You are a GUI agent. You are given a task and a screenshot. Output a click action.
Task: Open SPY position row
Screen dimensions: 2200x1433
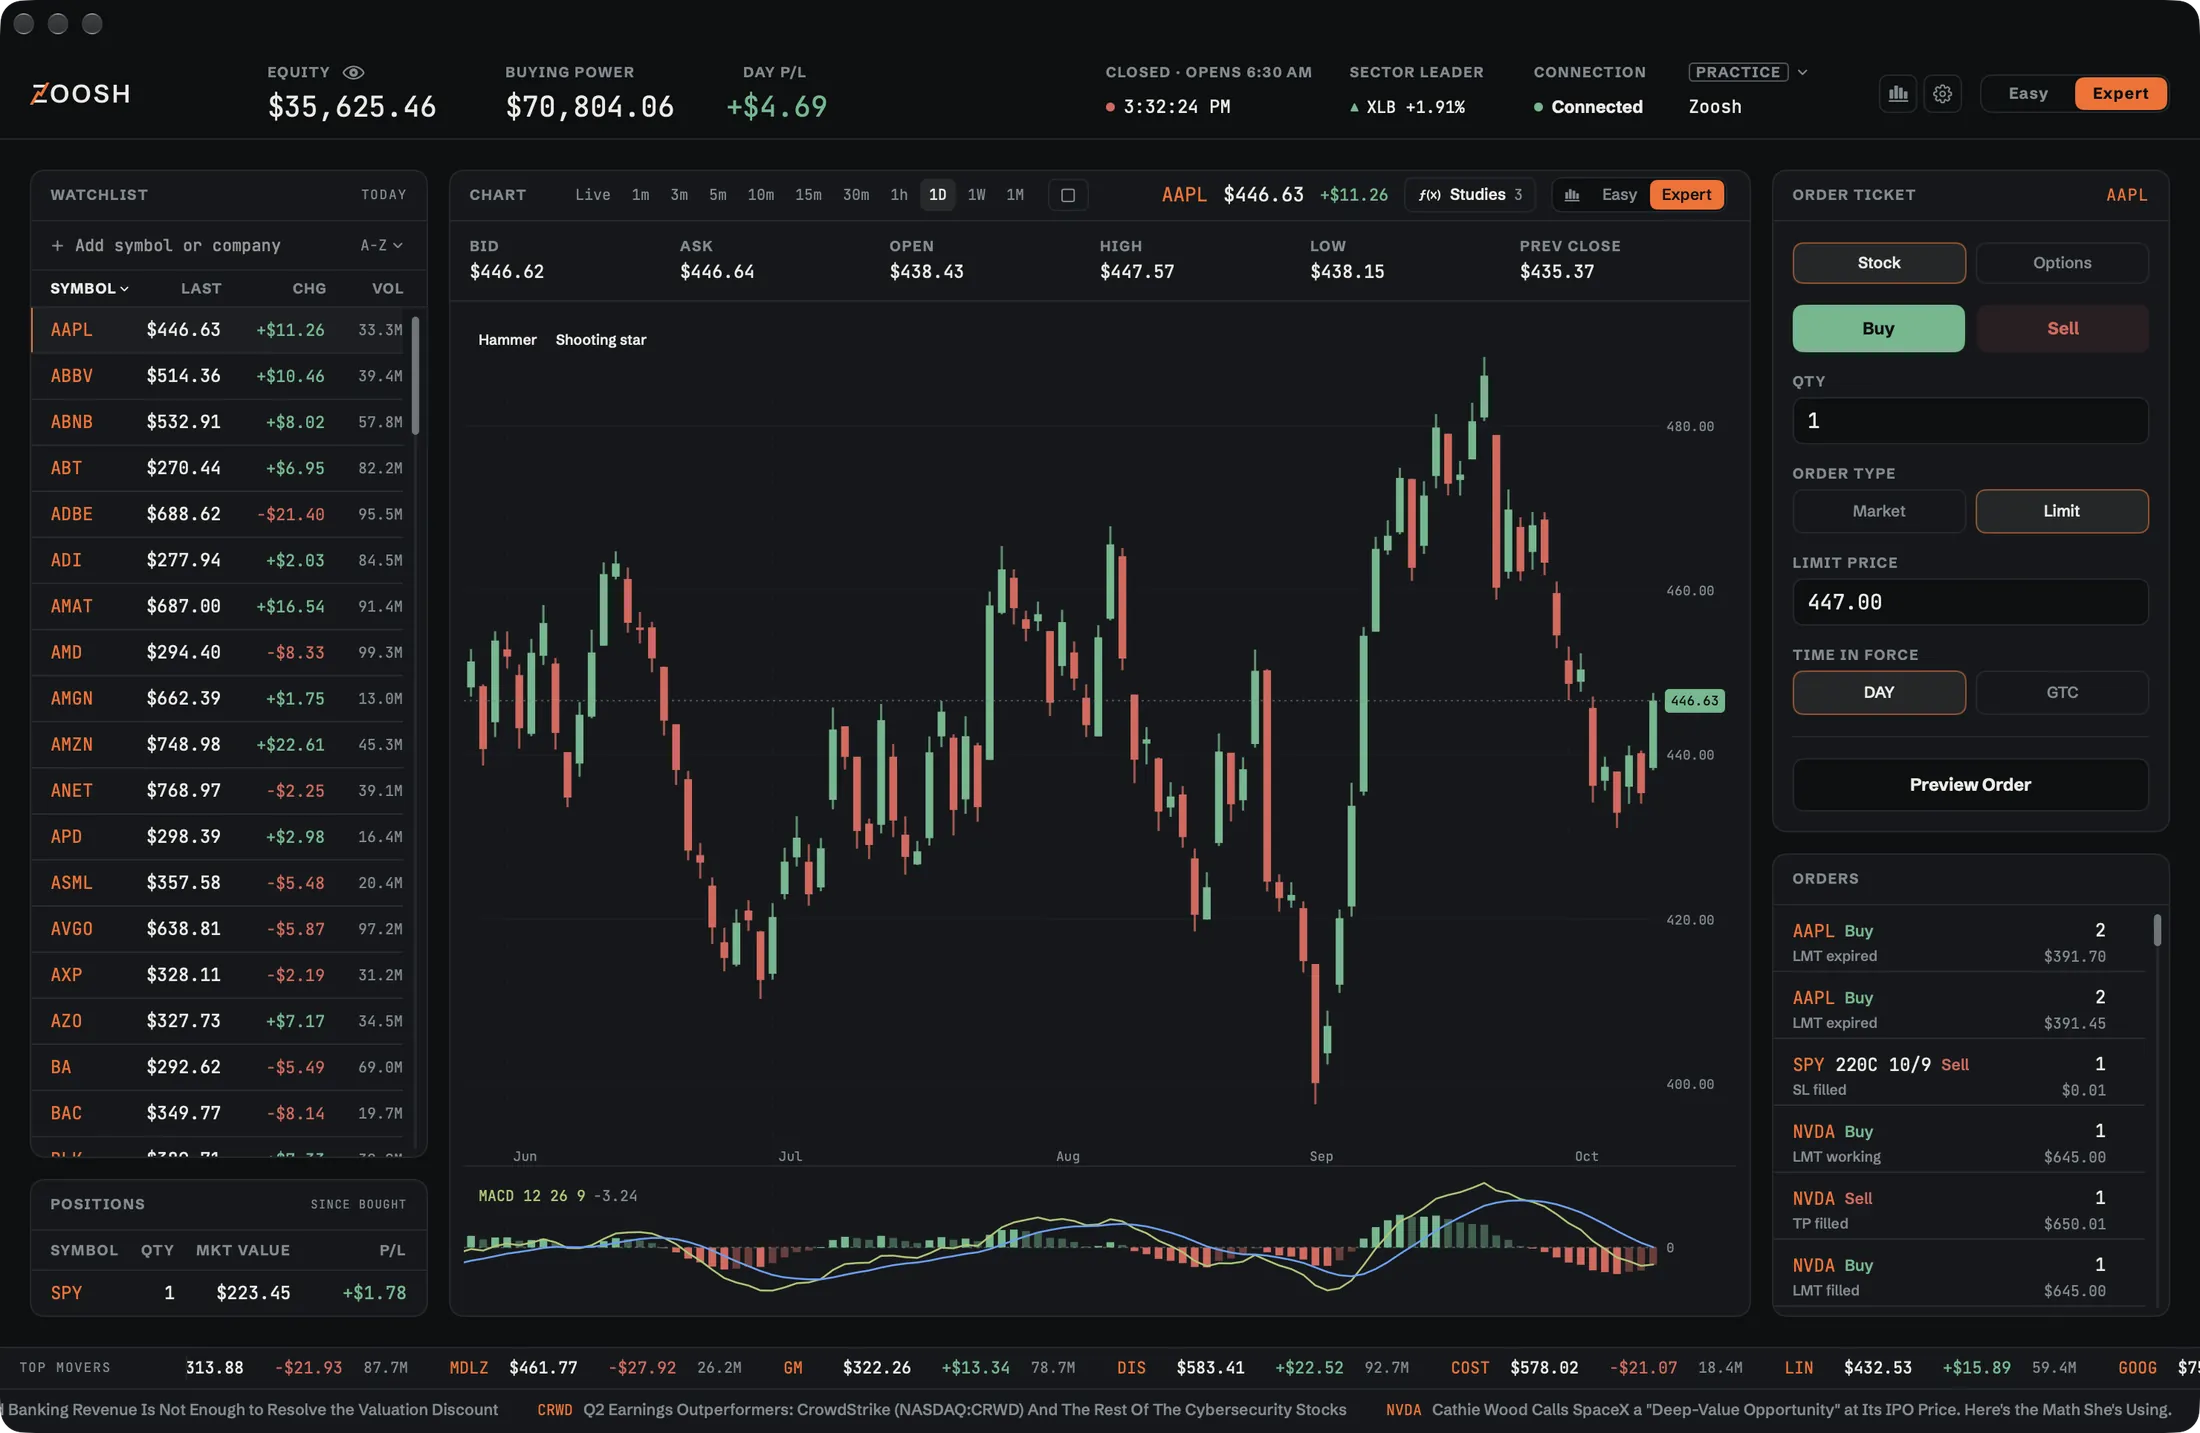click(x=228, y=1293)
